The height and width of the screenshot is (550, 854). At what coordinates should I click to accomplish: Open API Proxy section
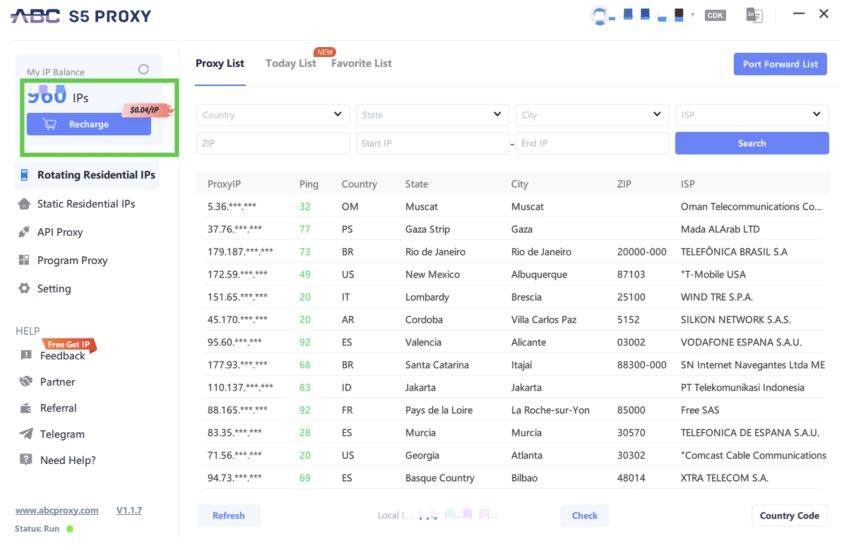pyautogui.click(x=60, y=232)
